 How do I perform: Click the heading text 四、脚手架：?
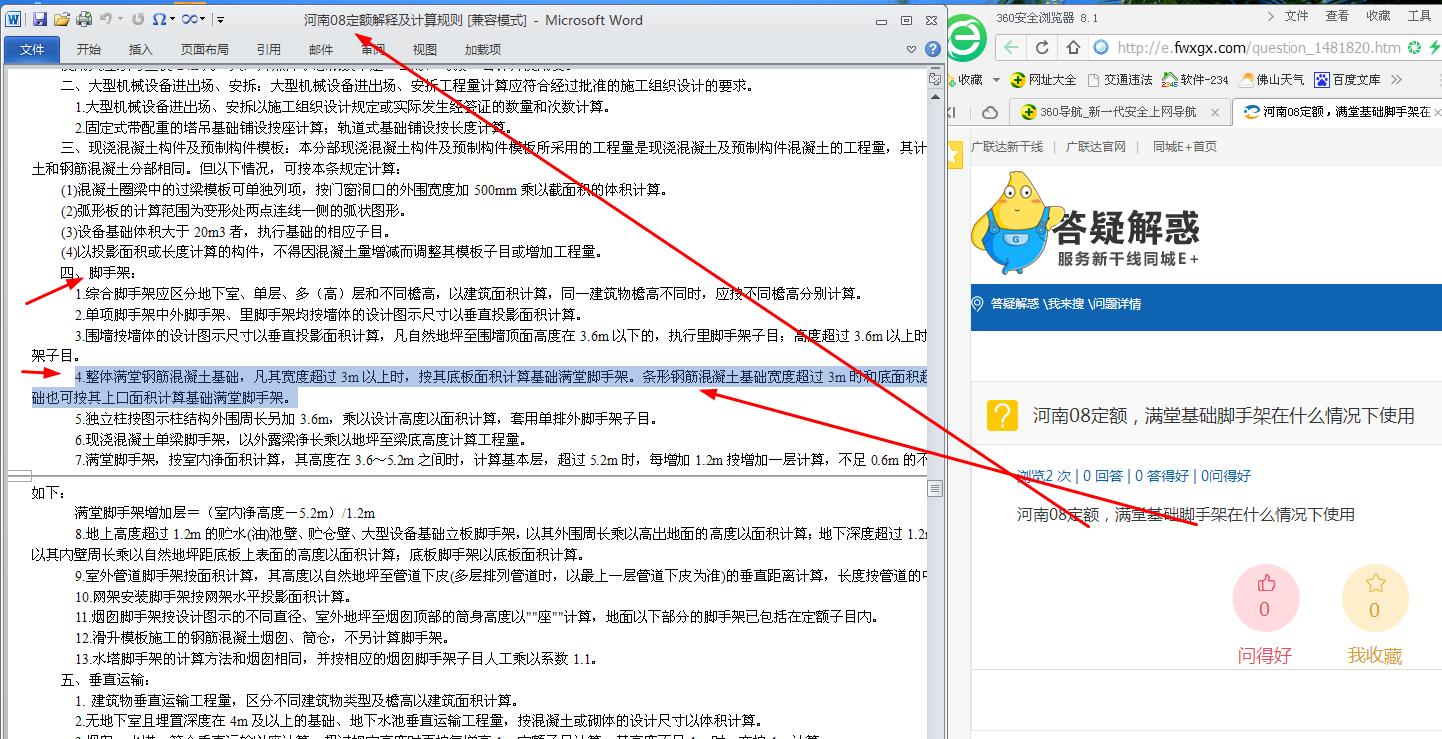tap(99, 273)
